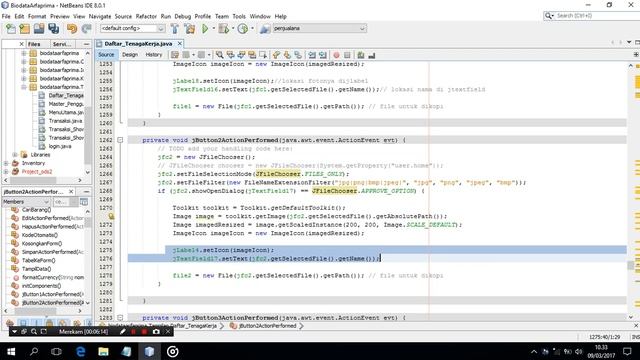640x360 pixels.
Task: Click the Undo arrow icon
Action: pyautogui.click(x=72, y=29)
